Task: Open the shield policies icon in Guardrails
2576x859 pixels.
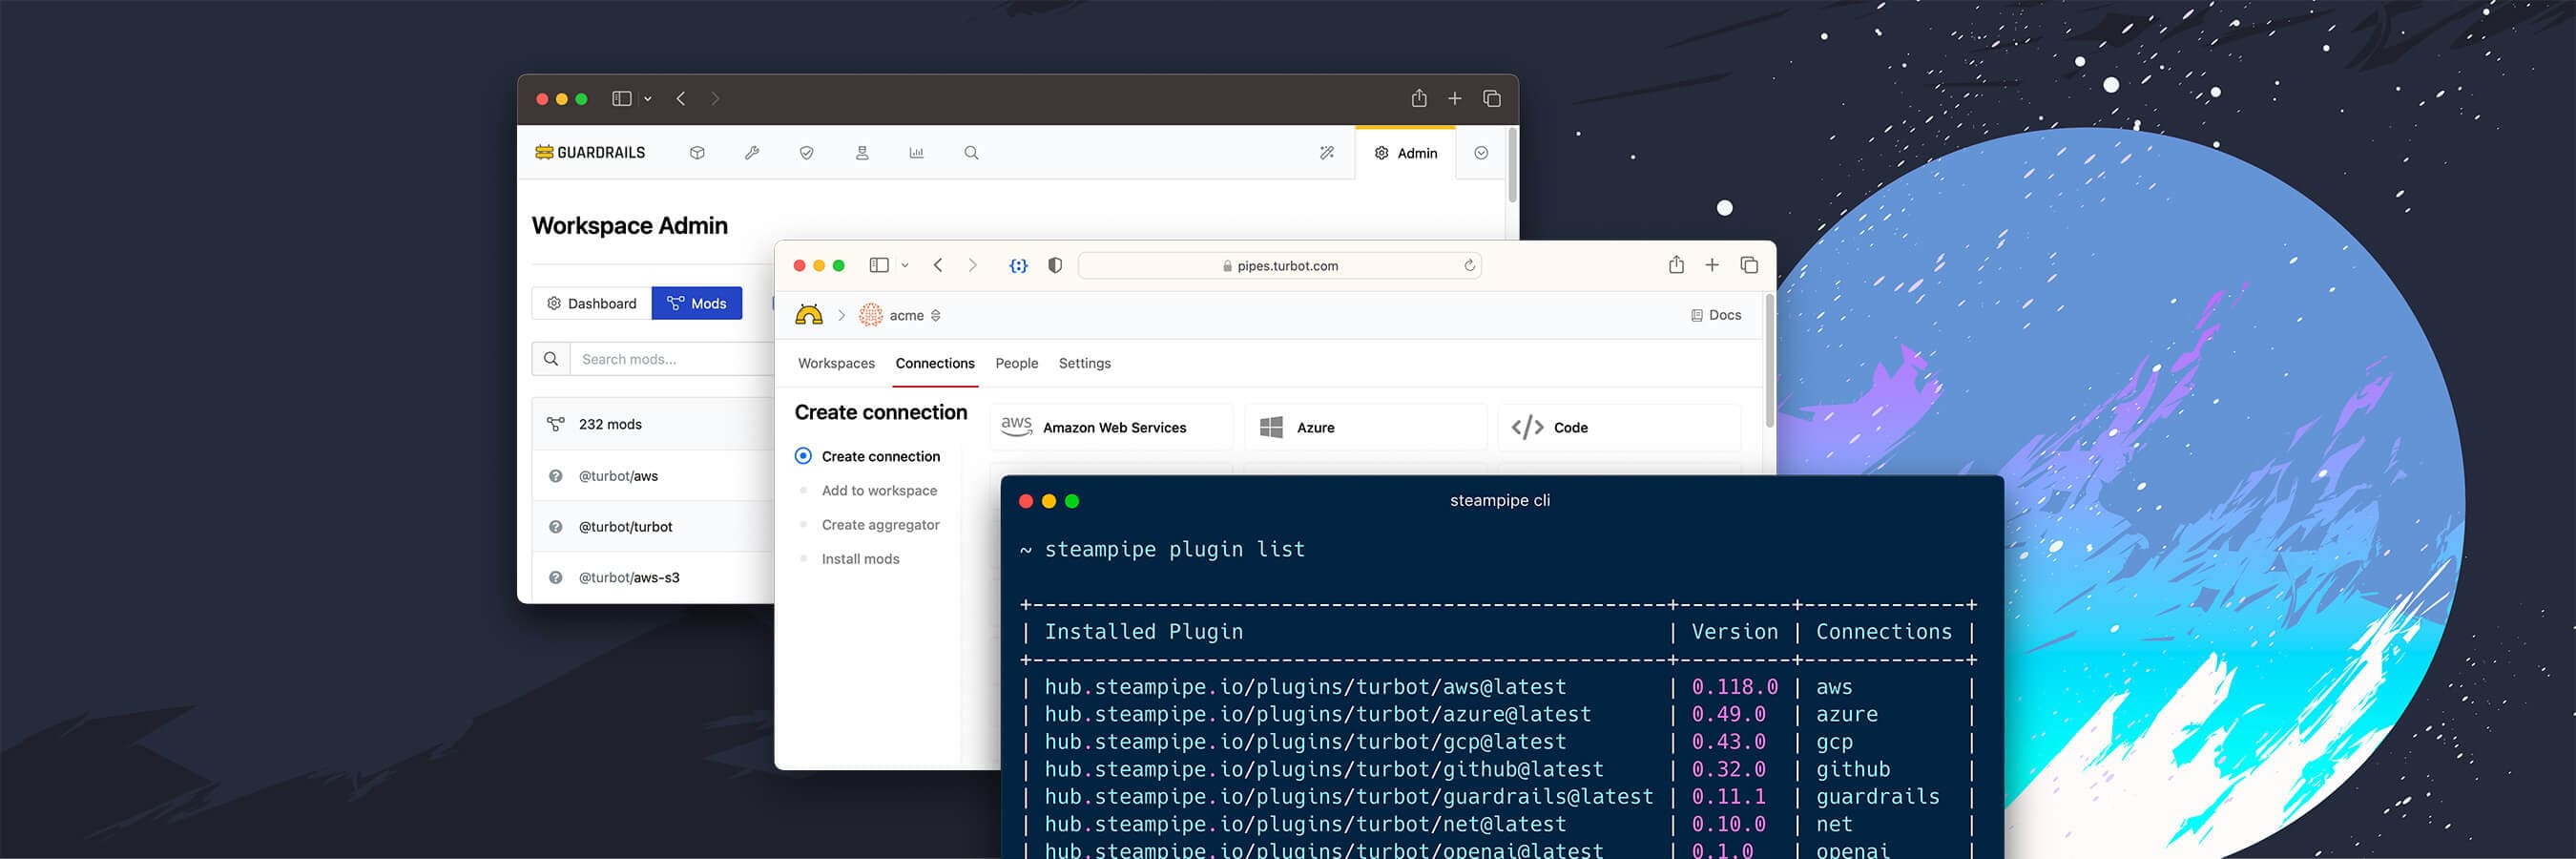Action: pos(806,153)
